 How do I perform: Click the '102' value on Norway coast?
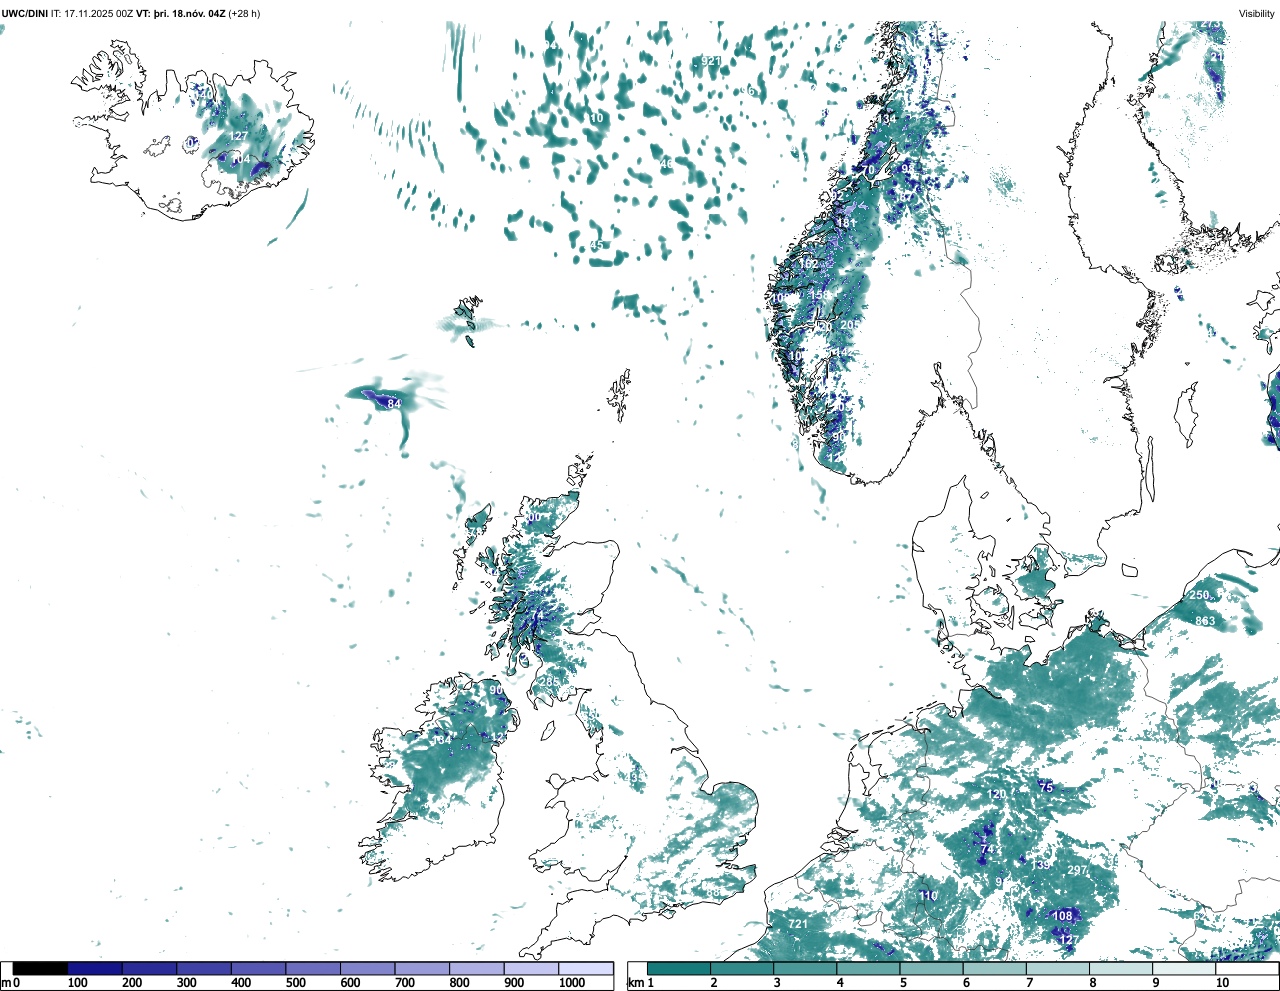[x=809, y=264]
